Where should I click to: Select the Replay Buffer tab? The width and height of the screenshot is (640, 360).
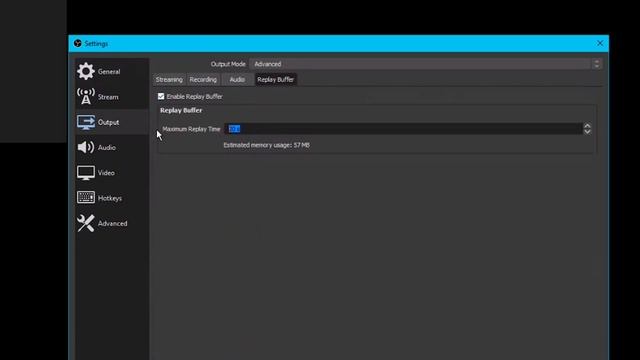pos(276,80)
